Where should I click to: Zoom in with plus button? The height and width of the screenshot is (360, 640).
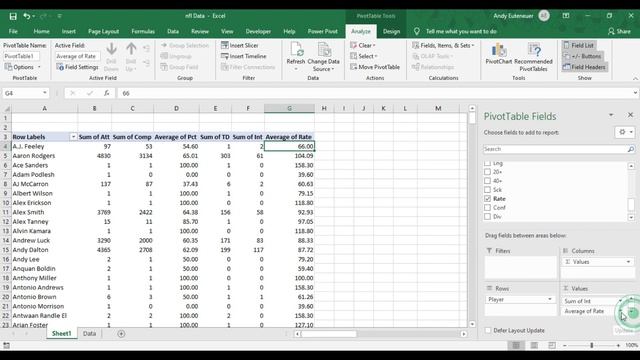click(x=618, y=345)
